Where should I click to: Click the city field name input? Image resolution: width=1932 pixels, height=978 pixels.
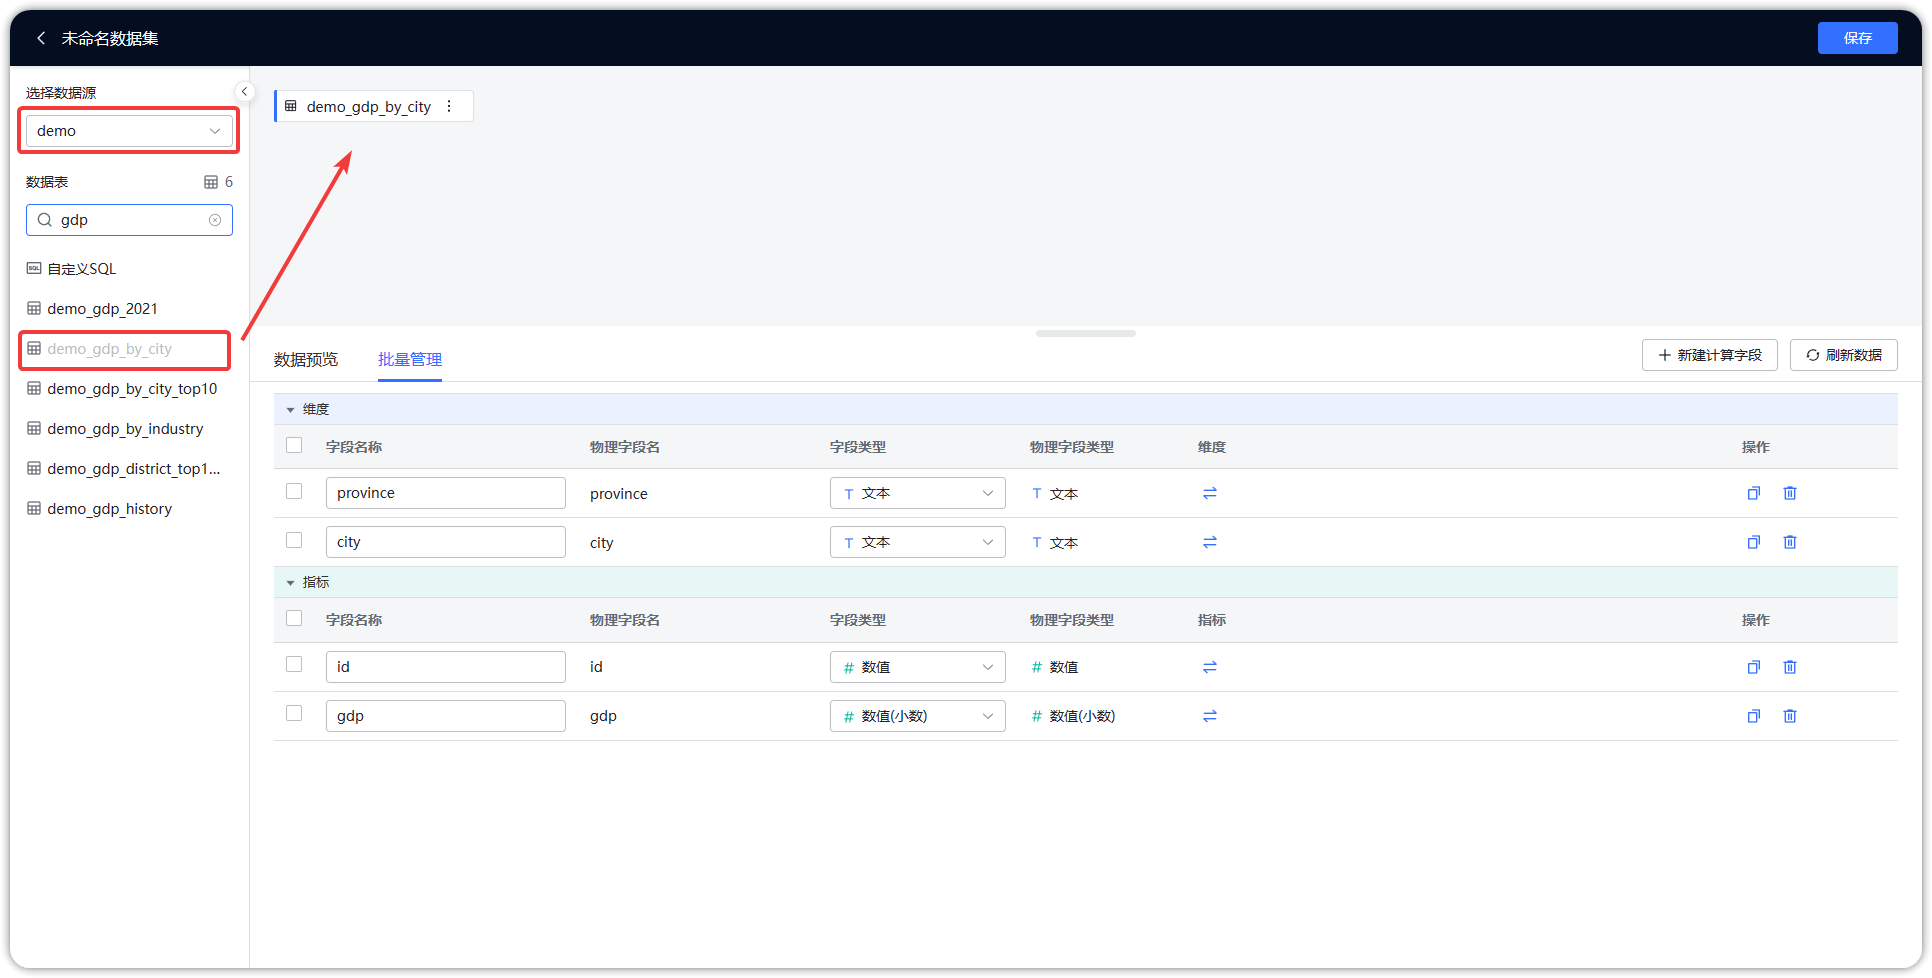pos(445,542)
